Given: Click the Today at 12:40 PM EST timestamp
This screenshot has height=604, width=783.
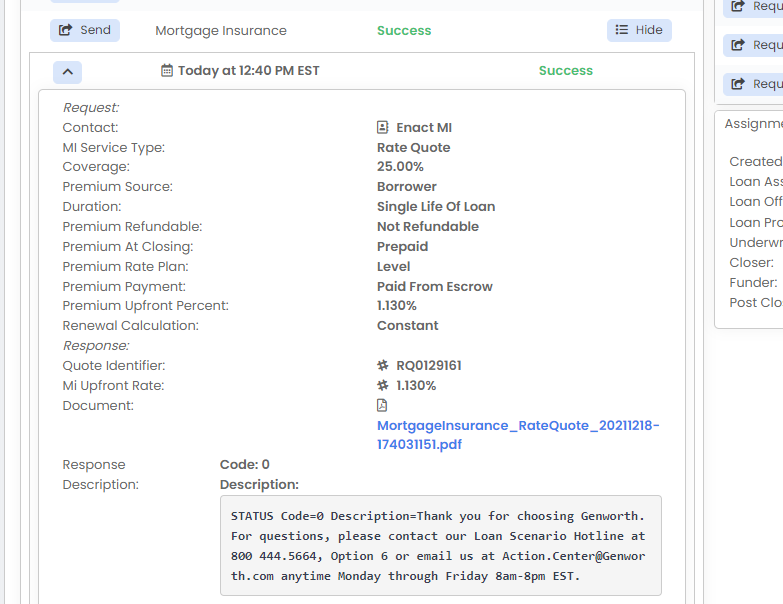Looking at the screenshot, I should coord(249,70).
